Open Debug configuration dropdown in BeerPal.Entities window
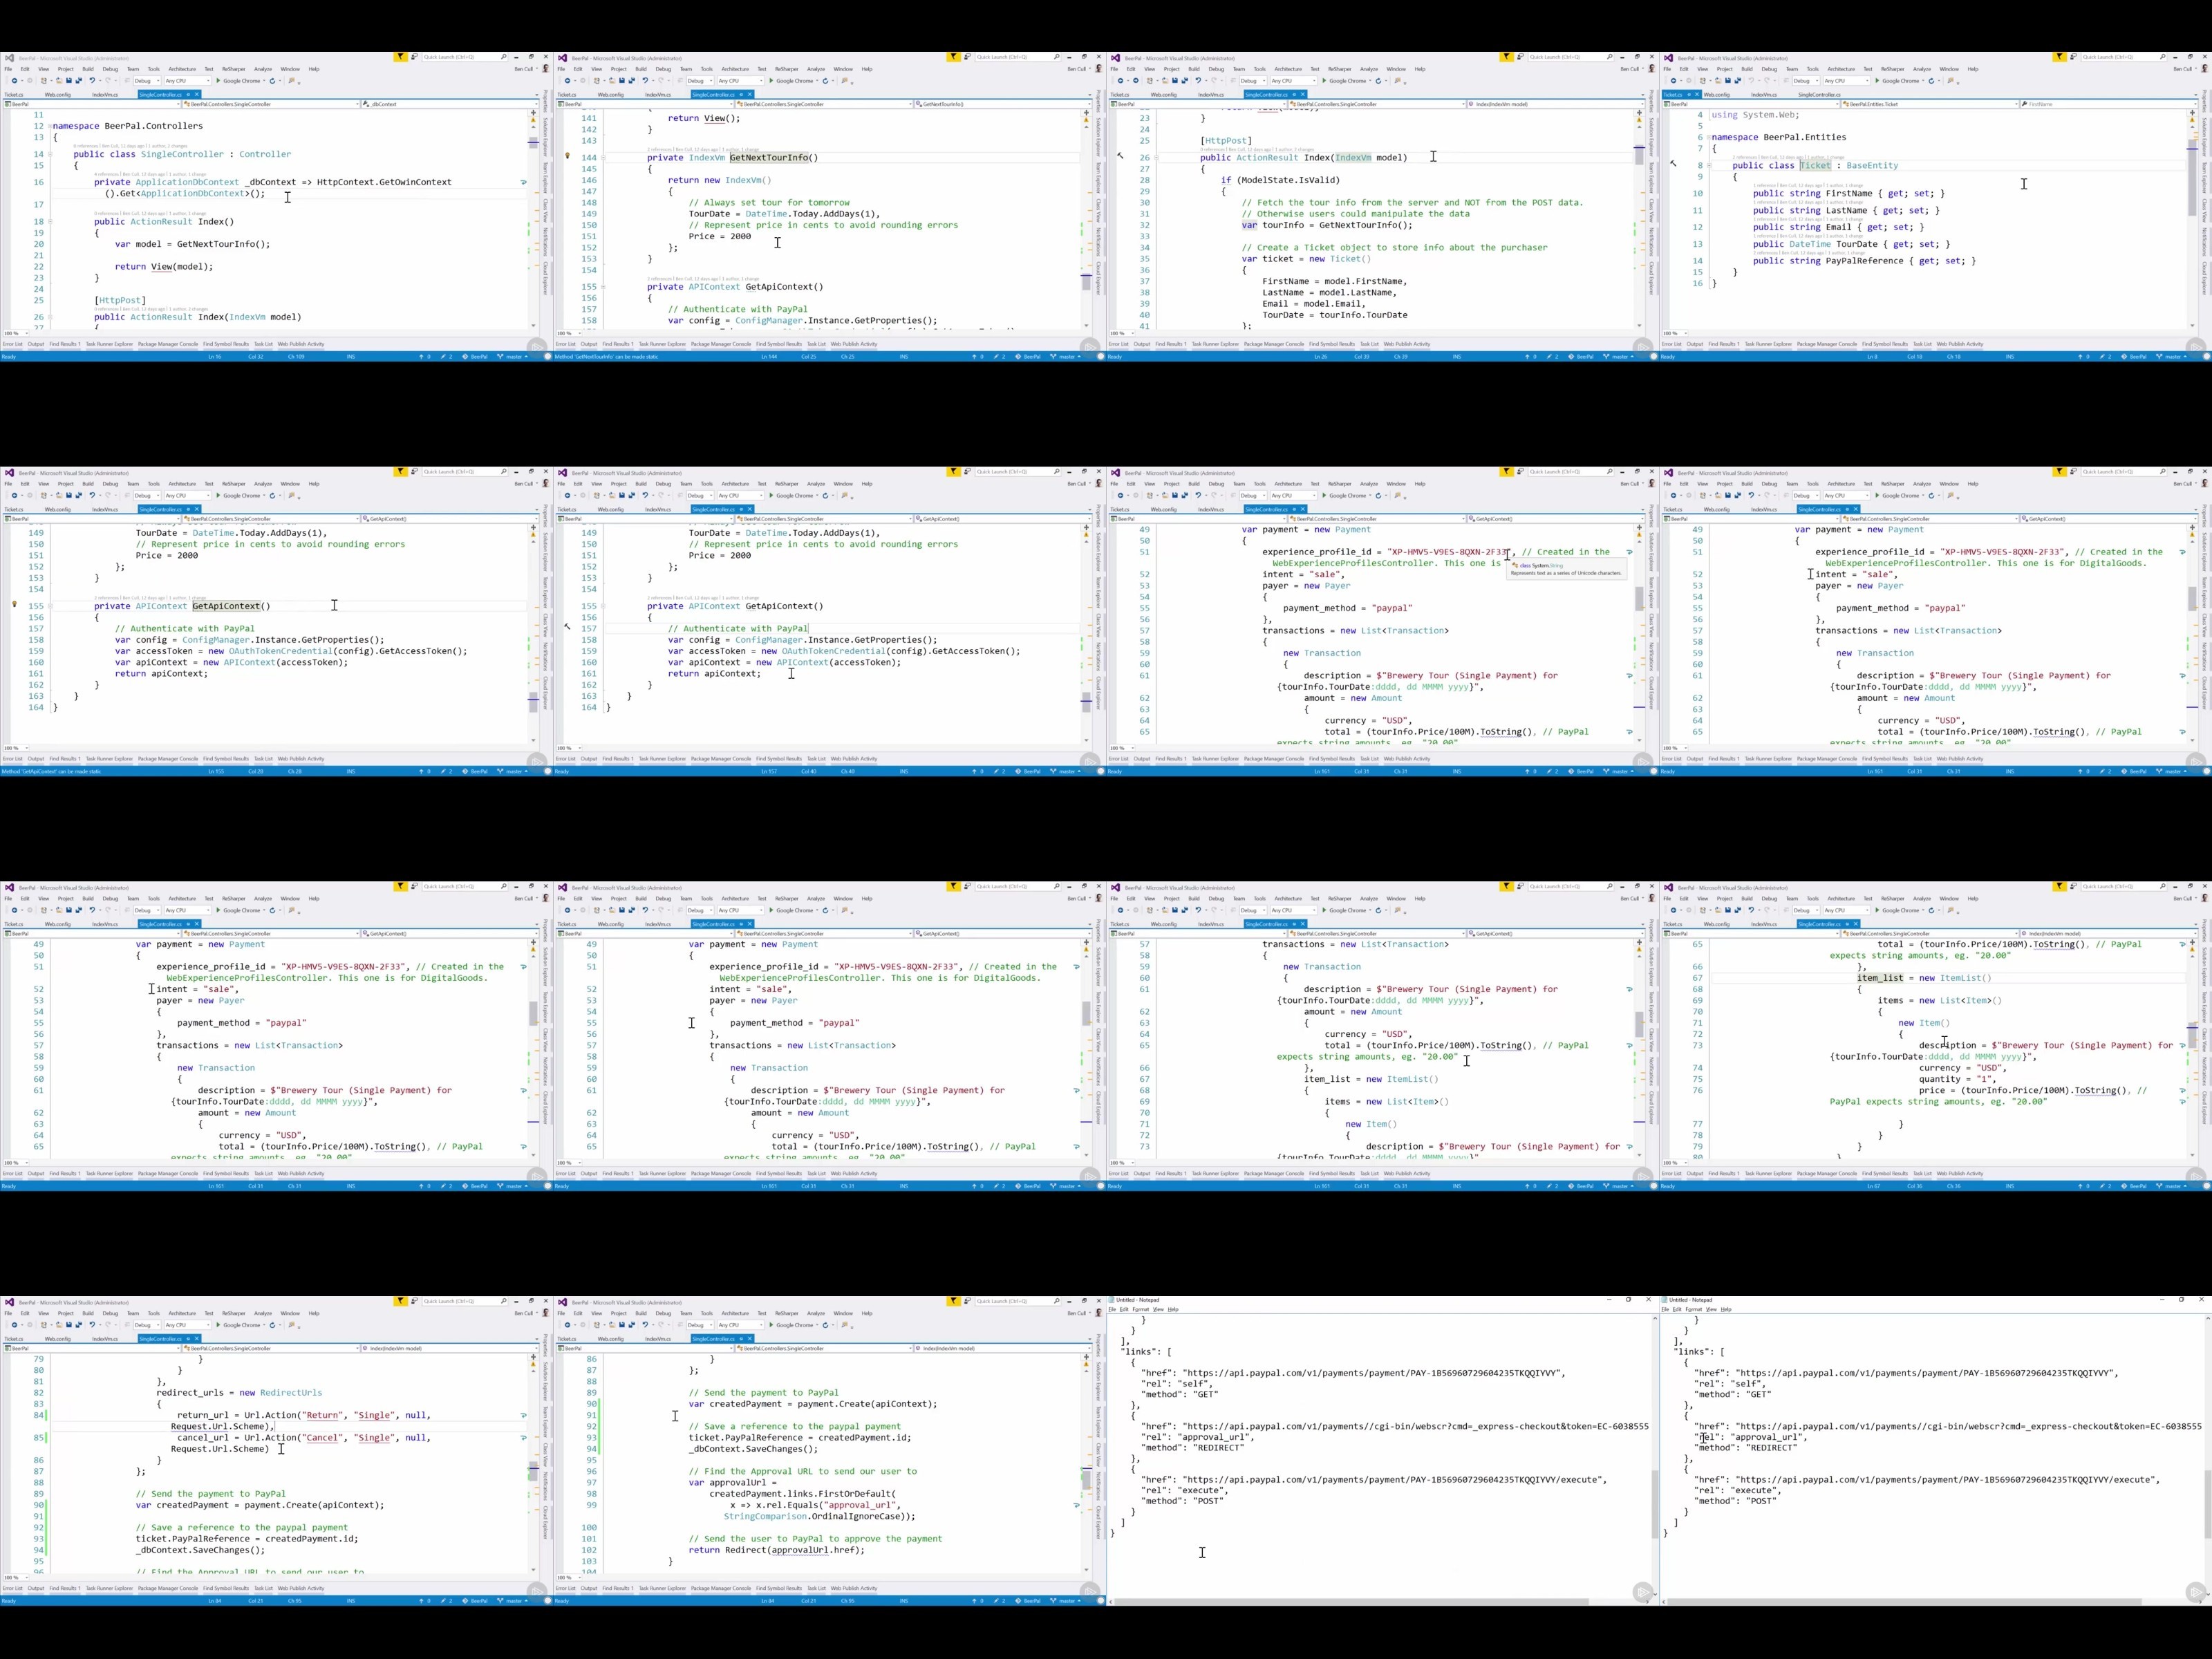 click(x=1806, y=81)
